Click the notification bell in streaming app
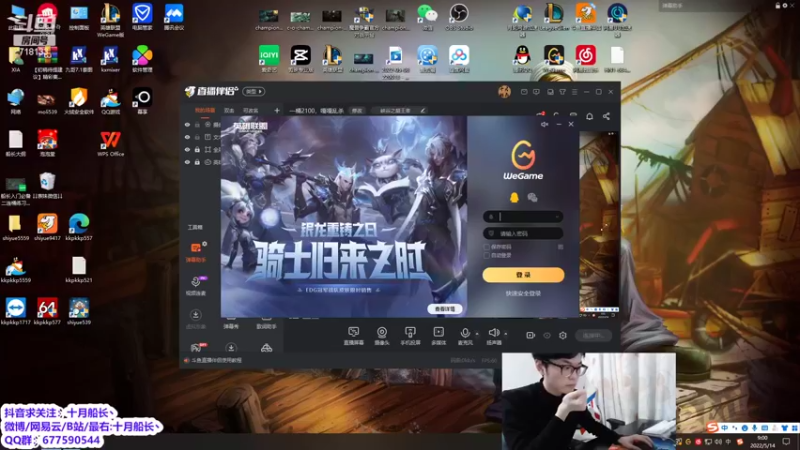 tap(589, 116)
